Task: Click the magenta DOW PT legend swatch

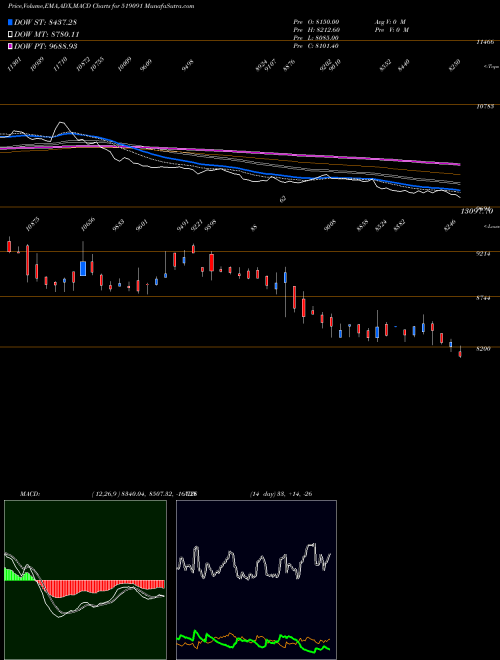Action: (10, 46)
